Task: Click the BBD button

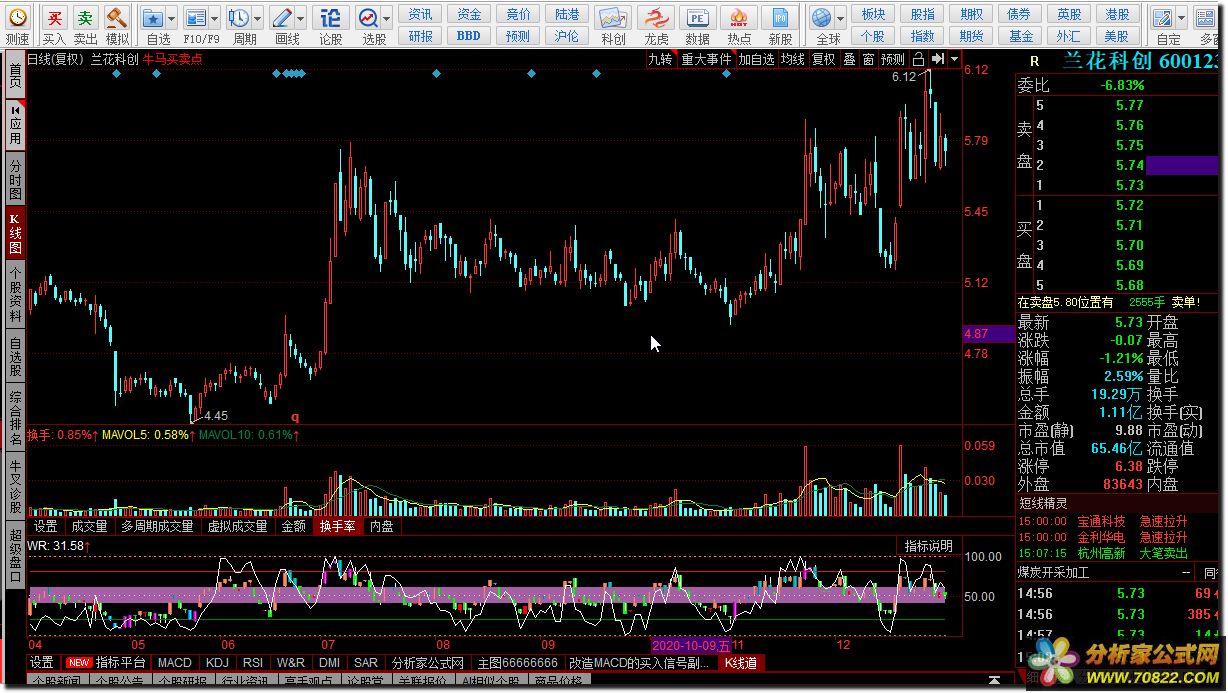Action: pyautogui.click(x=469, y=35)
